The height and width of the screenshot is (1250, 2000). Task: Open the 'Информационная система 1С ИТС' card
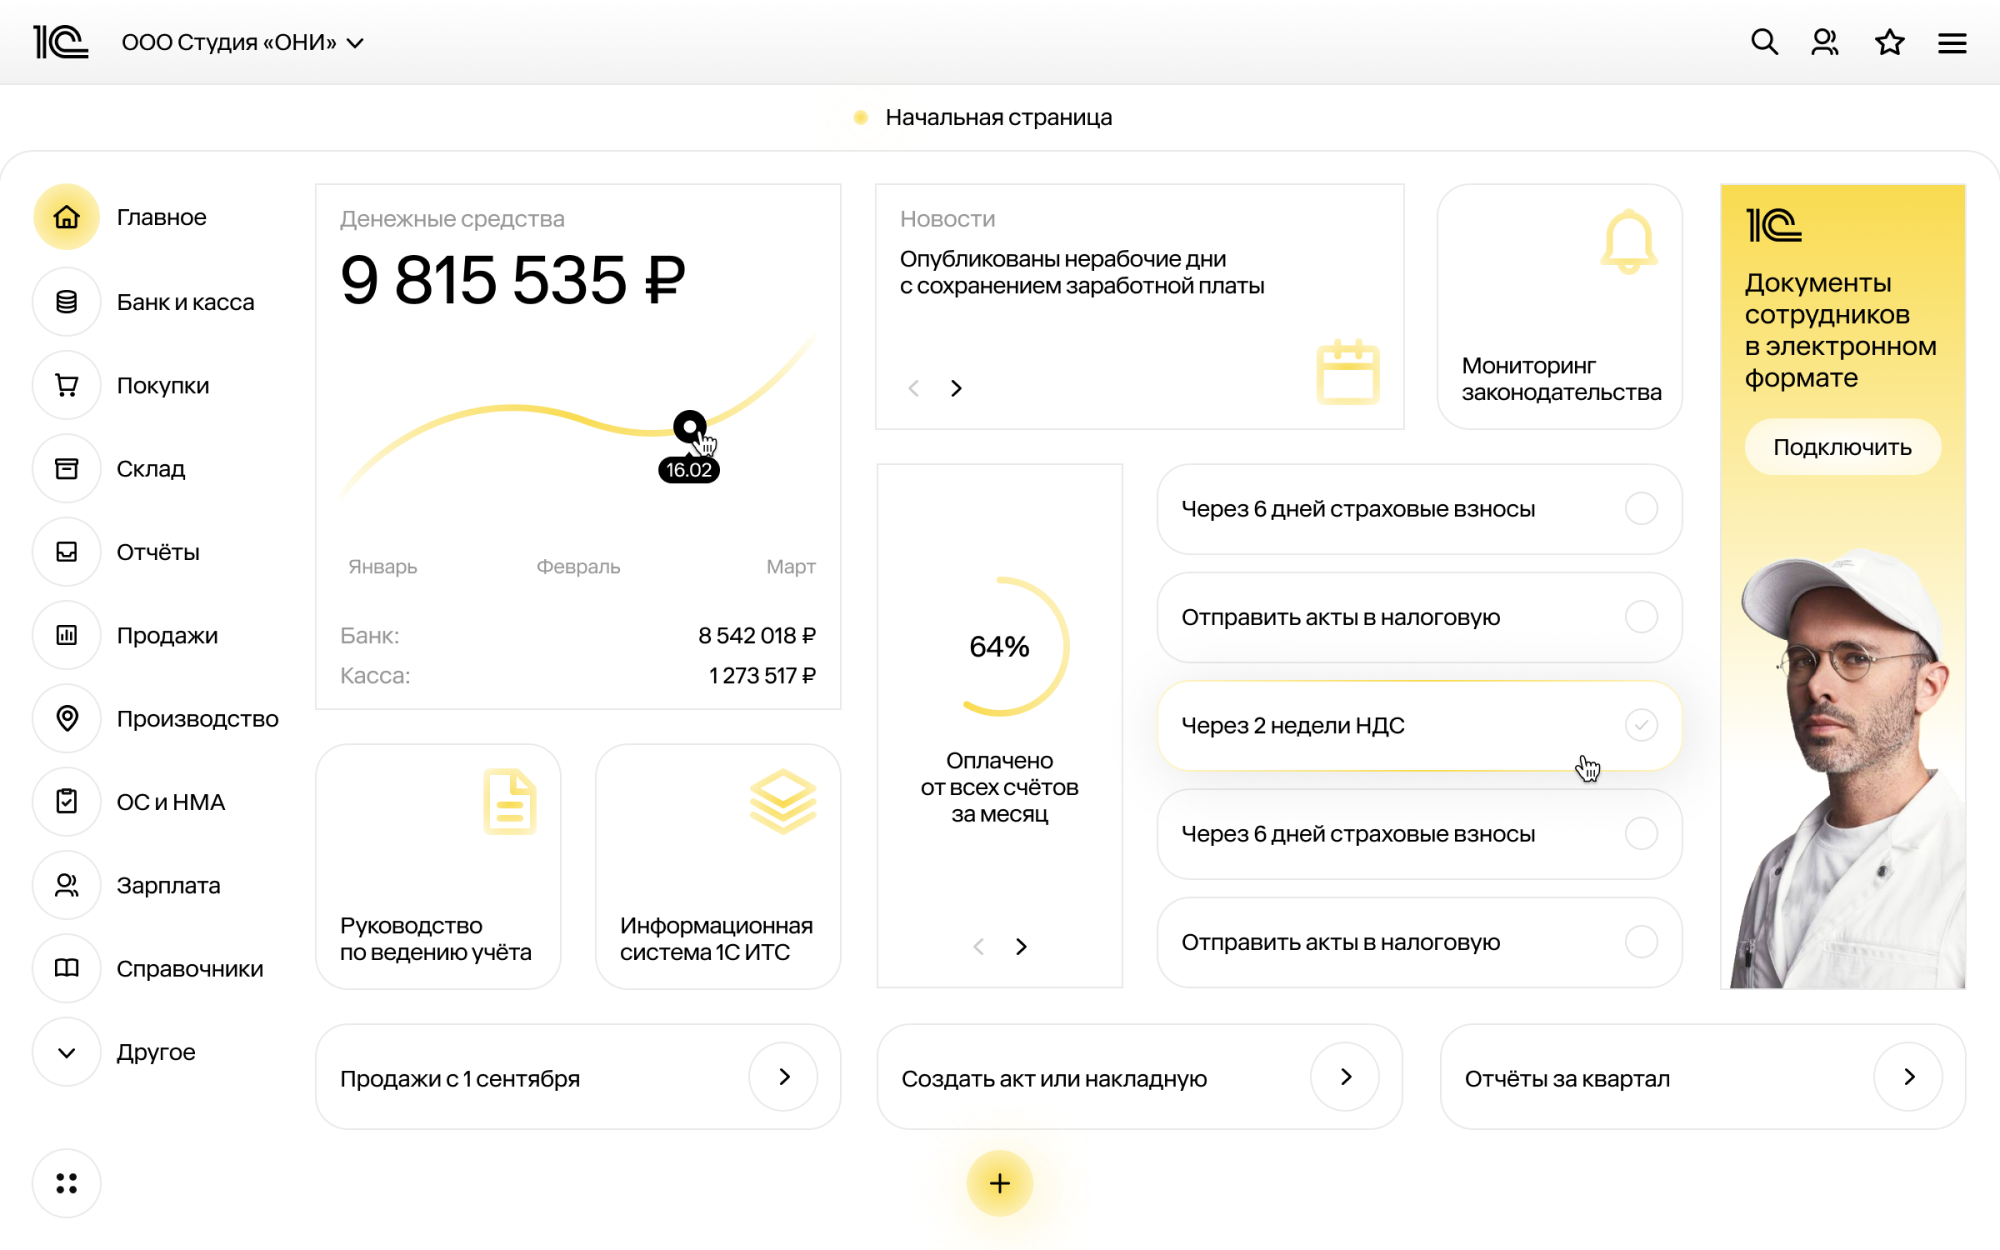click(x=717, y=866)
